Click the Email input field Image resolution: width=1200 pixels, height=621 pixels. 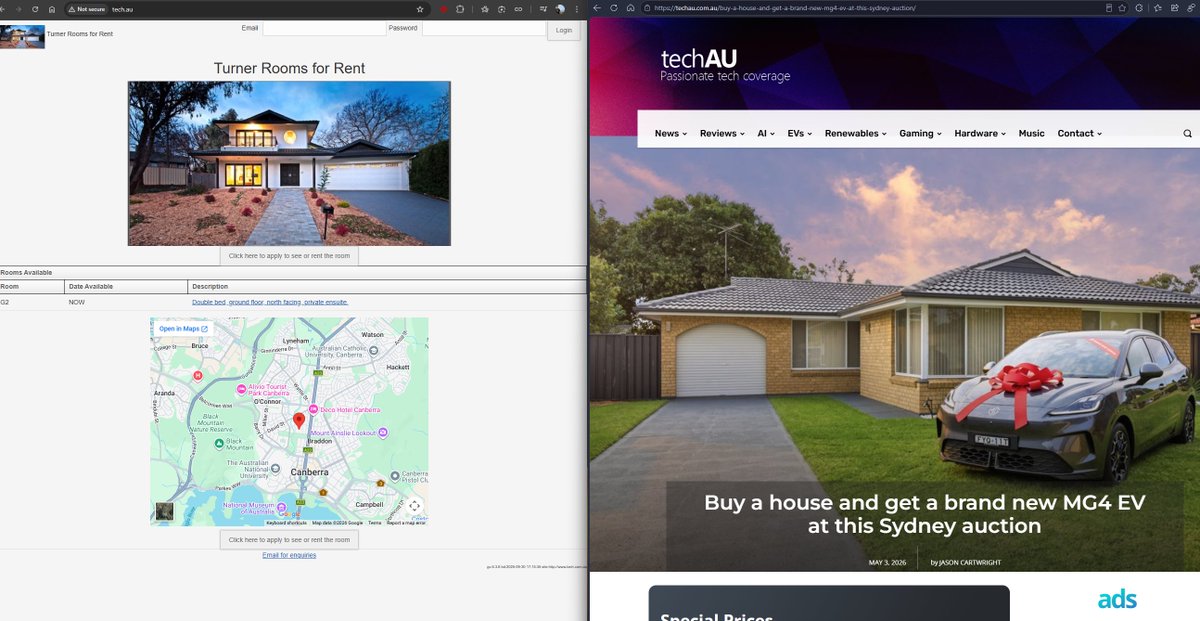pos(324,29)
